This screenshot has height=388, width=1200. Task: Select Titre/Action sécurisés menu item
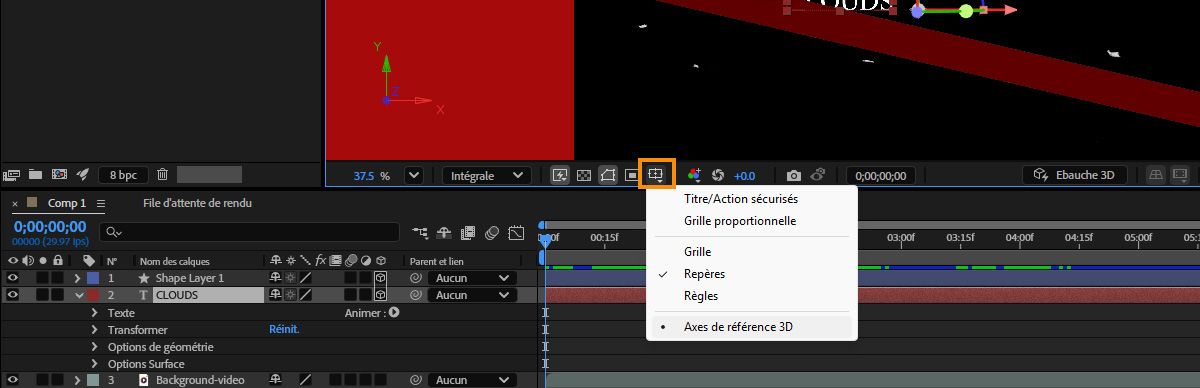[x=752, y=199]
